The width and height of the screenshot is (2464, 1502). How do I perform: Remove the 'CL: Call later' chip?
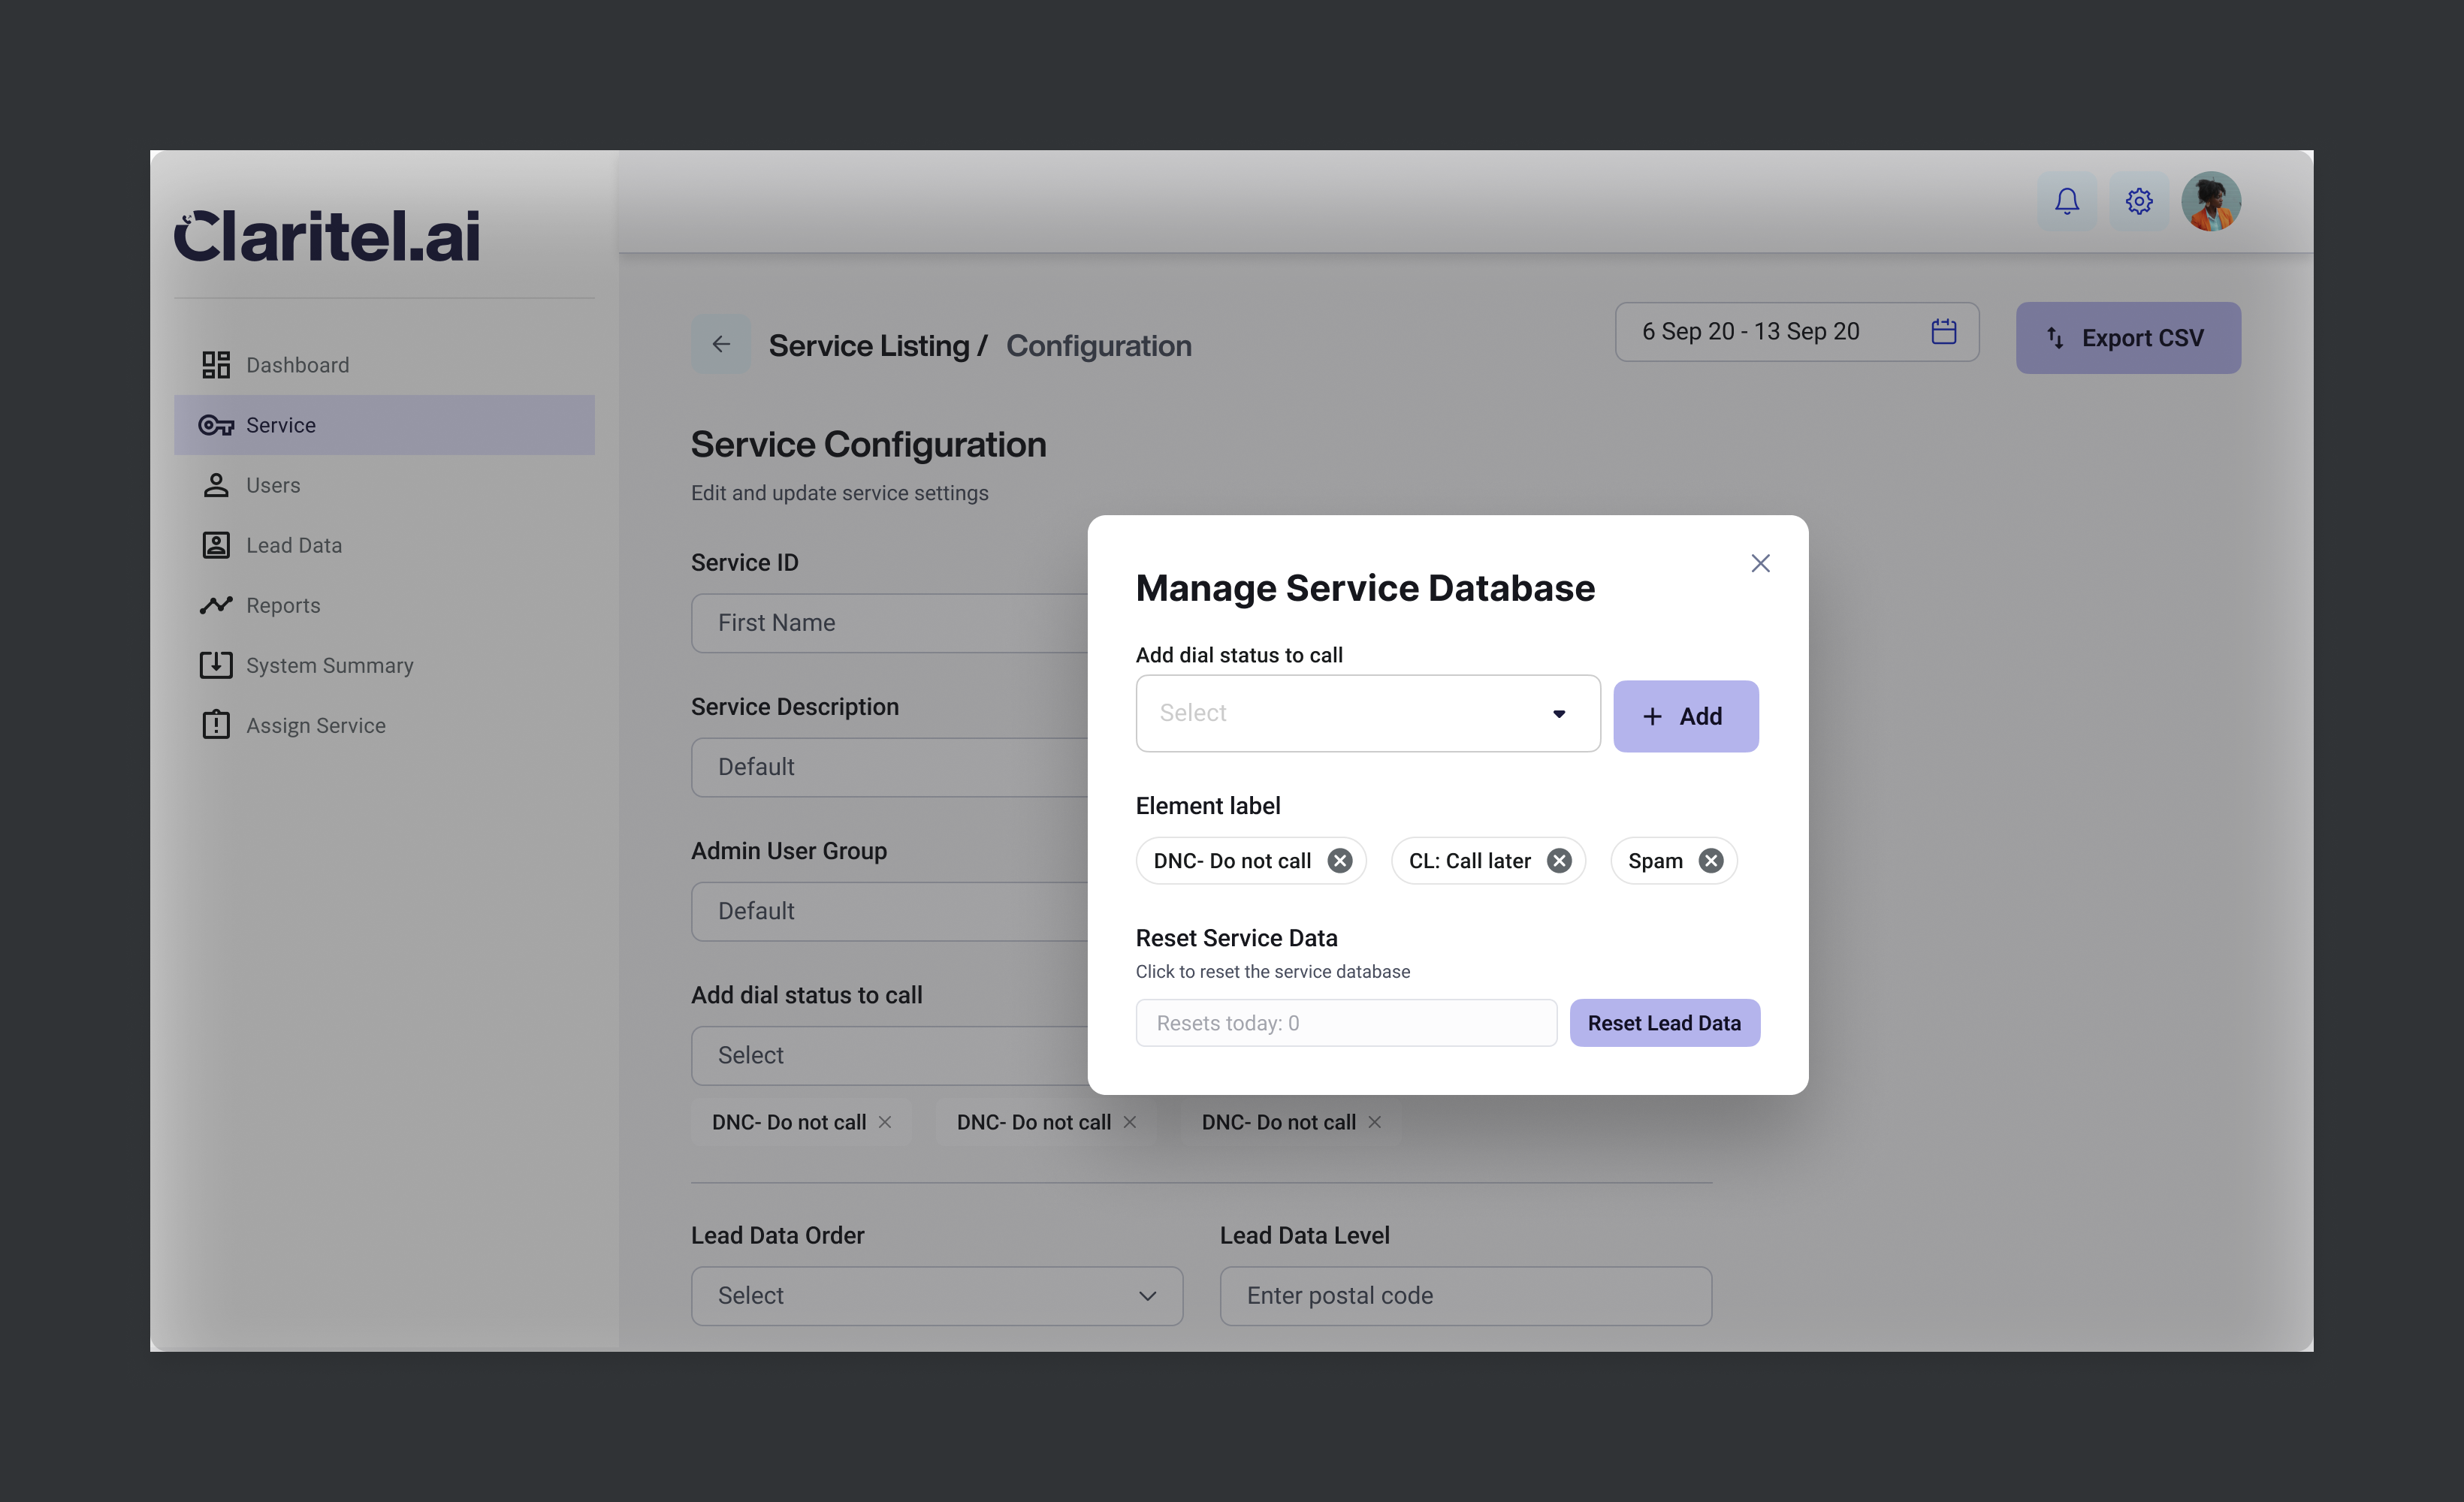click(x=1558, y=861)
